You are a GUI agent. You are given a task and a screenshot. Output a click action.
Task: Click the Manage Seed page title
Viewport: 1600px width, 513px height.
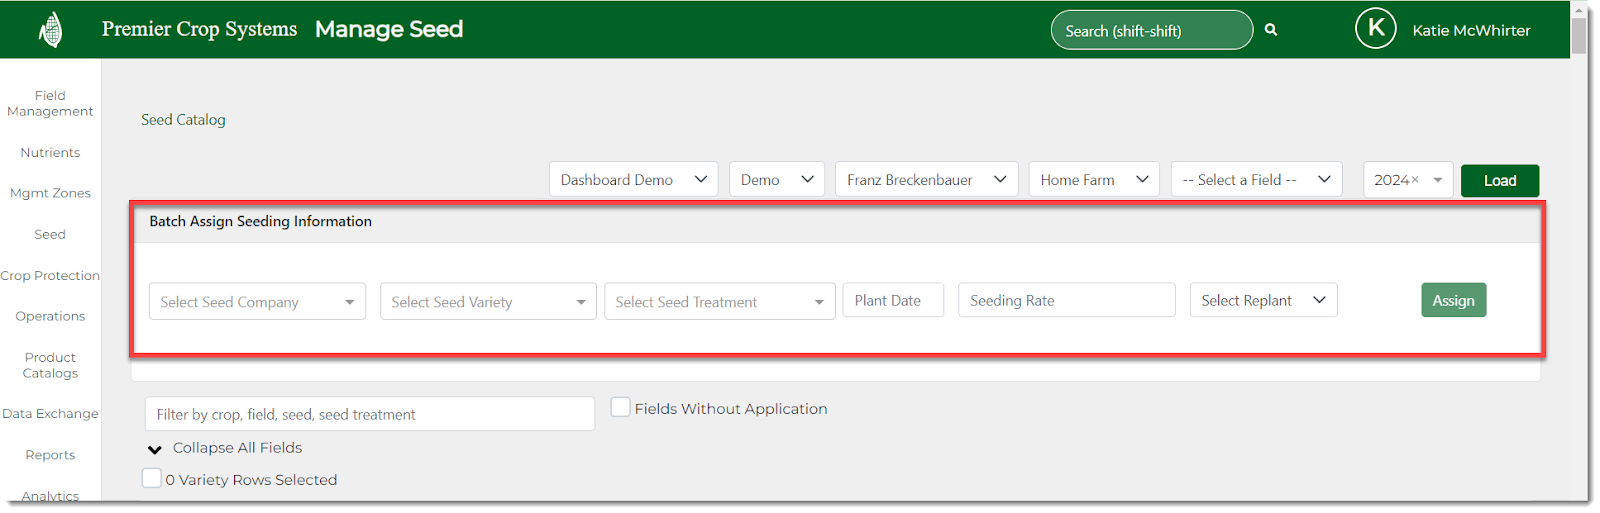coord(389,29)
